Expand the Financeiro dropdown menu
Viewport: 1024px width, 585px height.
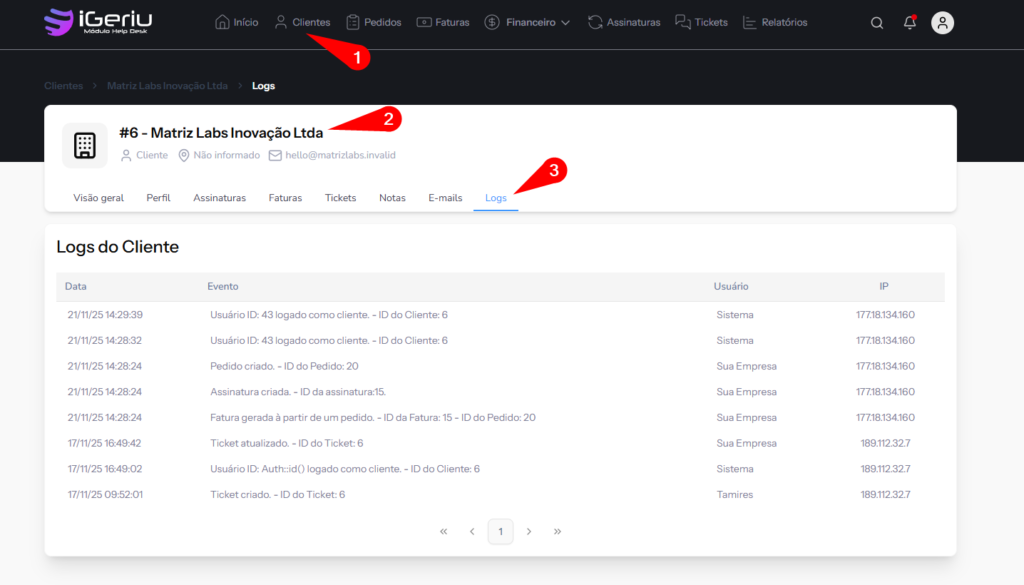(527, 22)
